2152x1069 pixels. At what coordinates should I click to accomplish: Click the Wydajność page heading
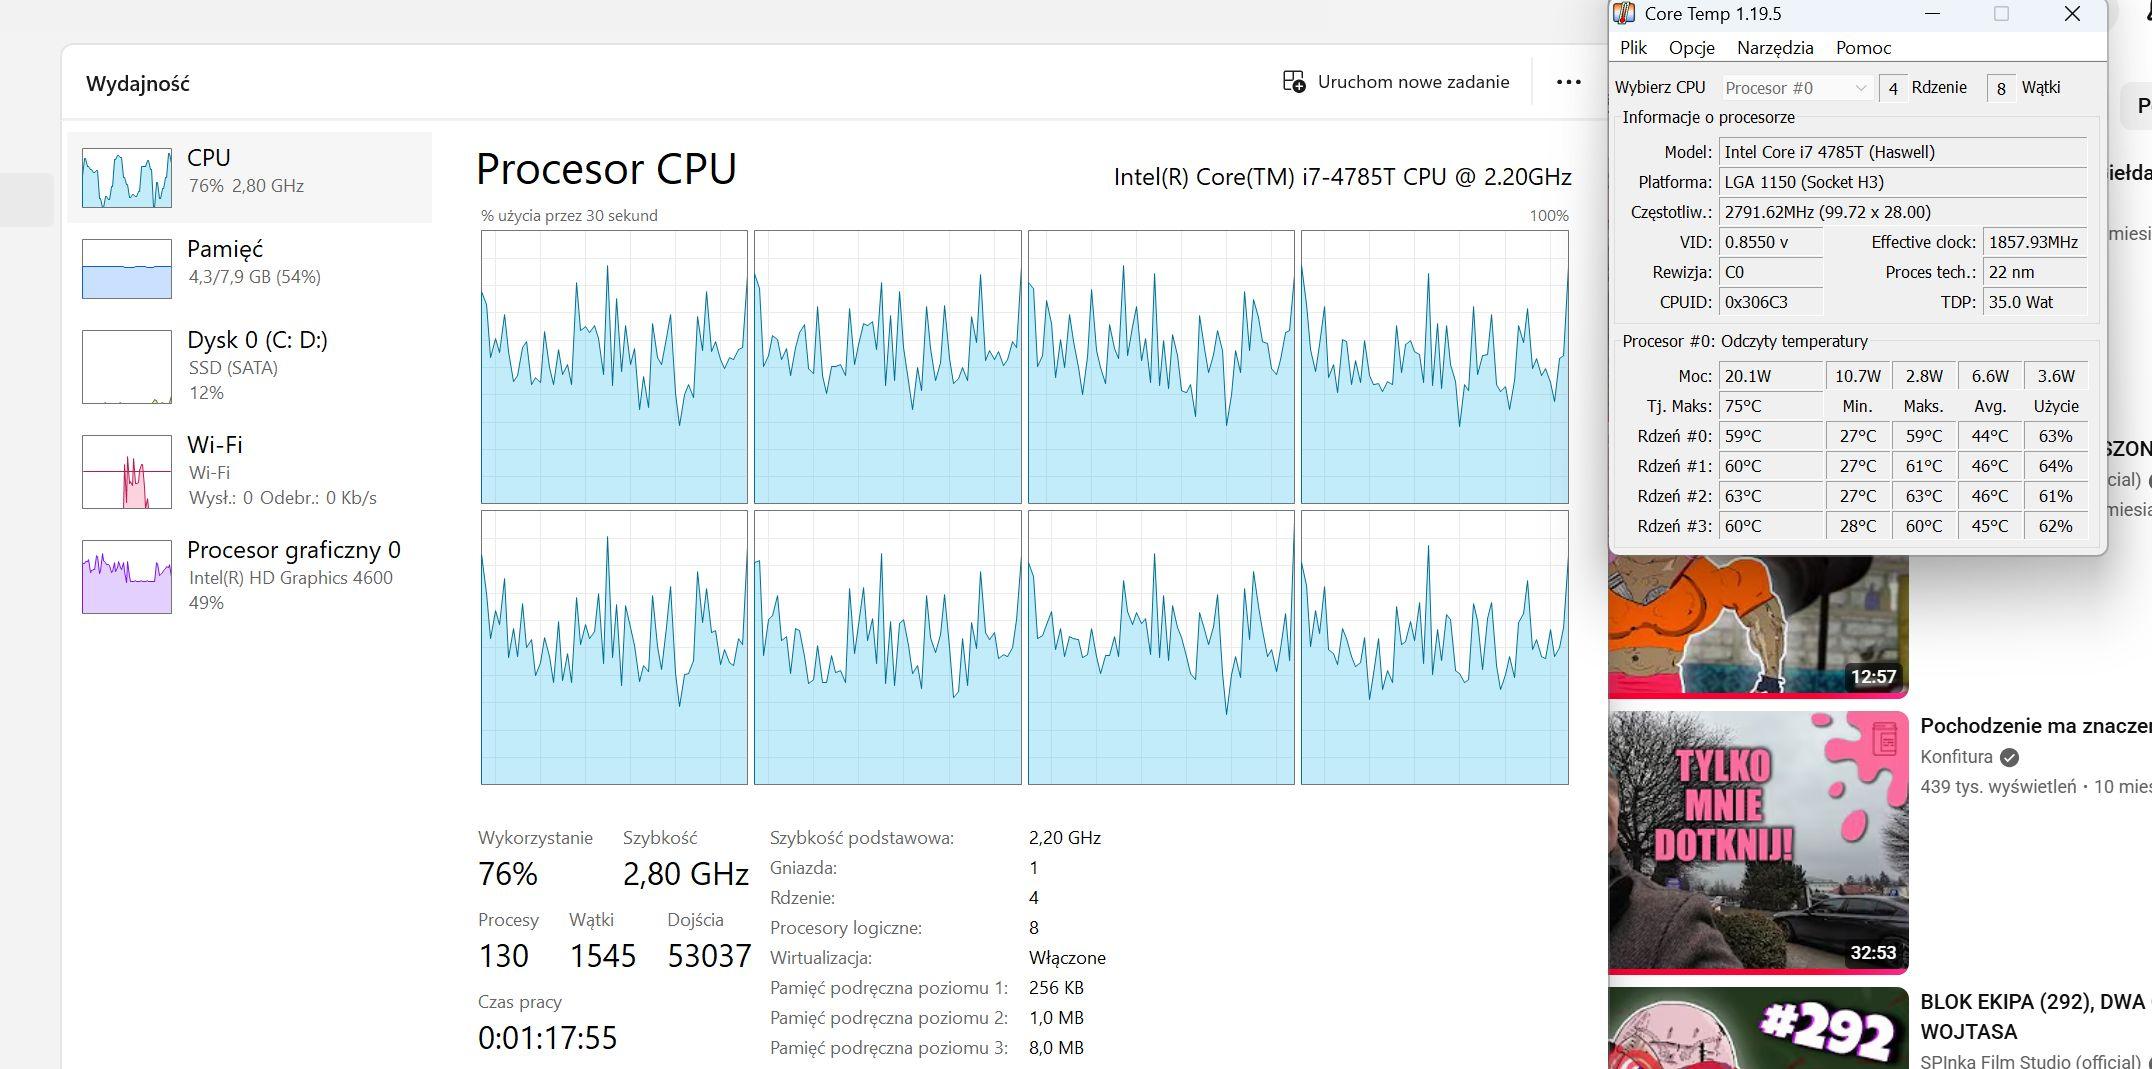138,84
